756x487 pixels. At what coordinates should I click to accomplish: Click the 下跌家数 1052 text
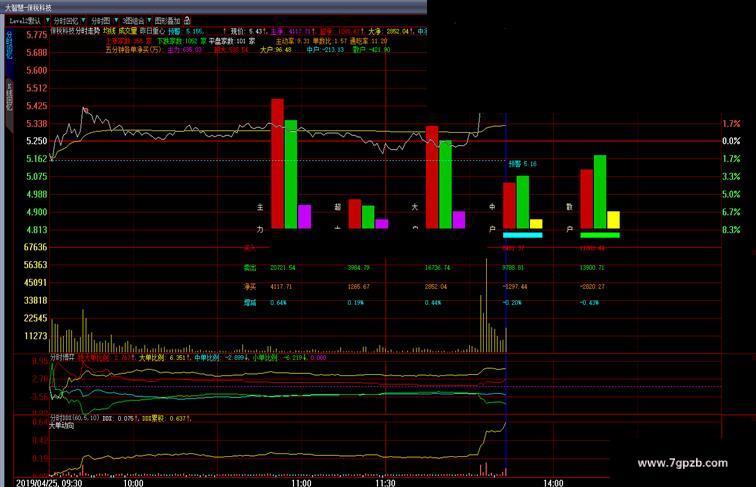[181, 41]
